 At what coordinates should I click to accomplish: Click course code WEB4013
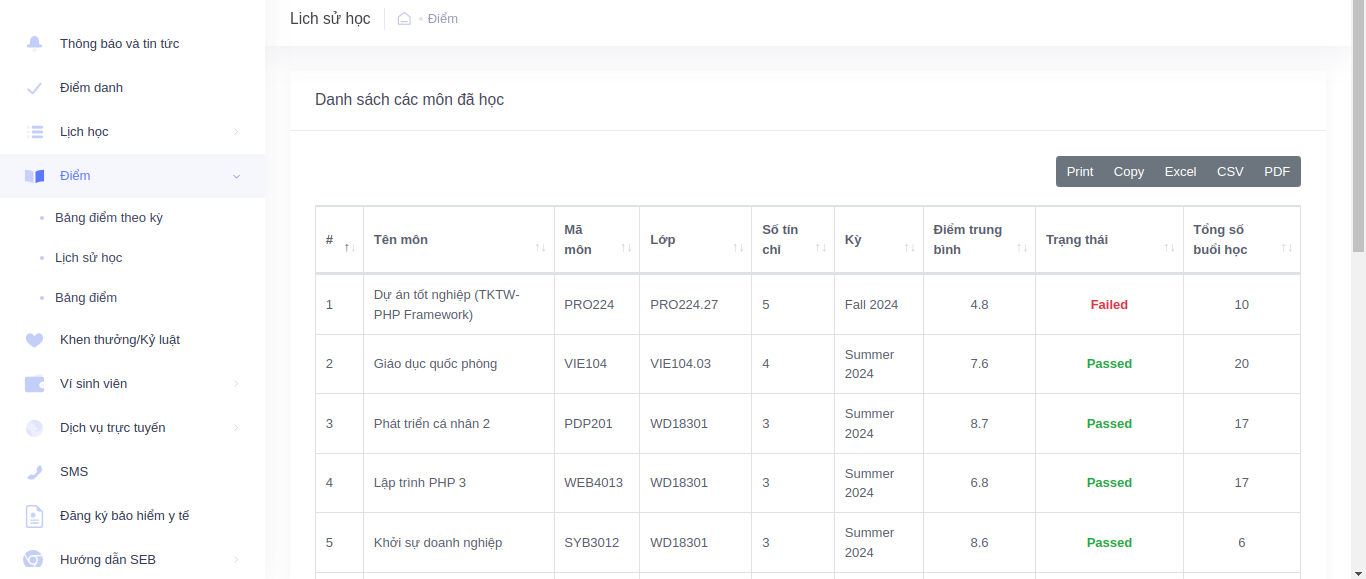tap(594, 483)
